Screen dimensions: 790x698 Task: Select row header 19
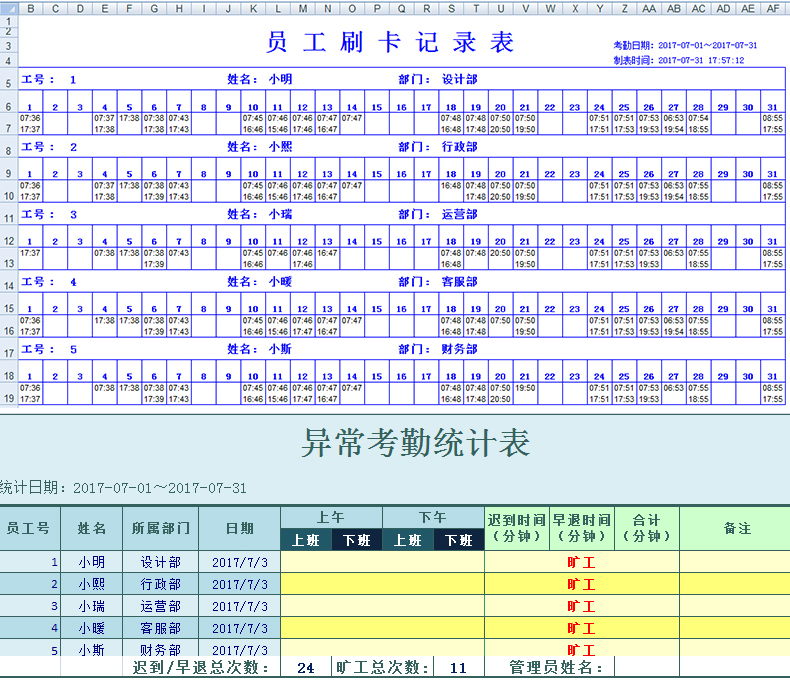point(9,398)
